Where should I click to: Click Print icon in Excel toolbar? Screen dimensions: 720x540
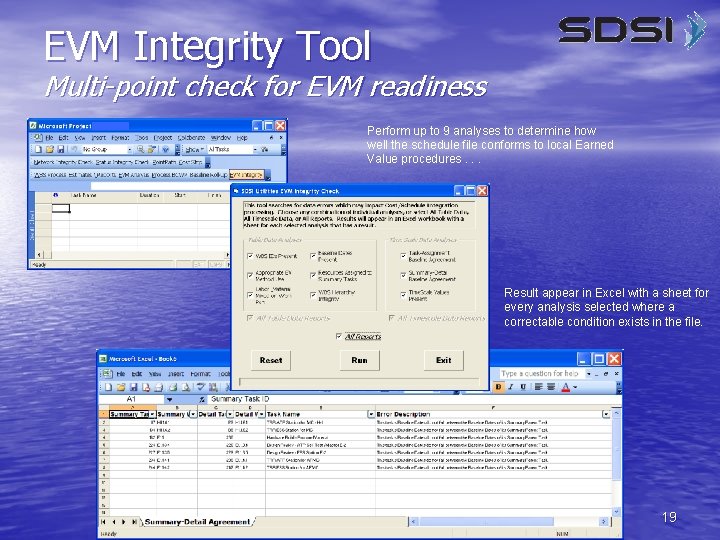173,387
